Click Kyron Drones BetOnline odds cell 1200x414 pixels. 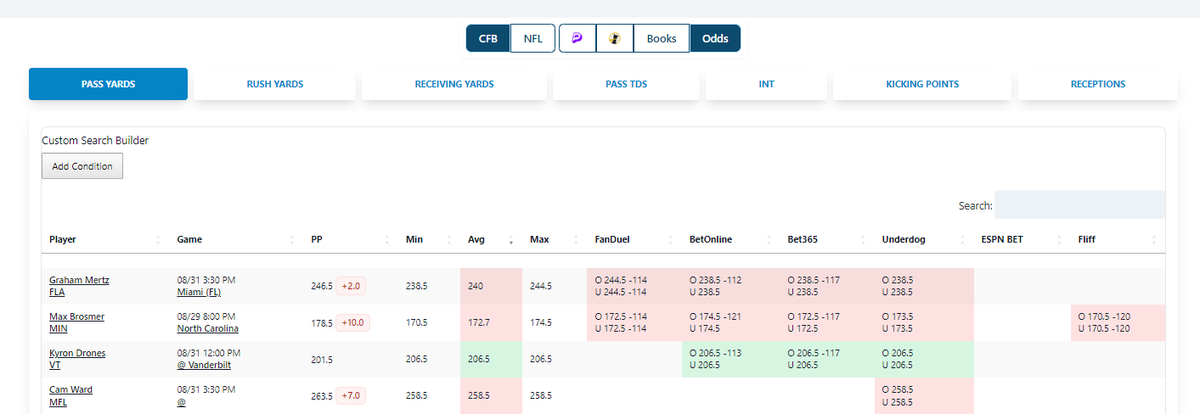click(731, 359)
